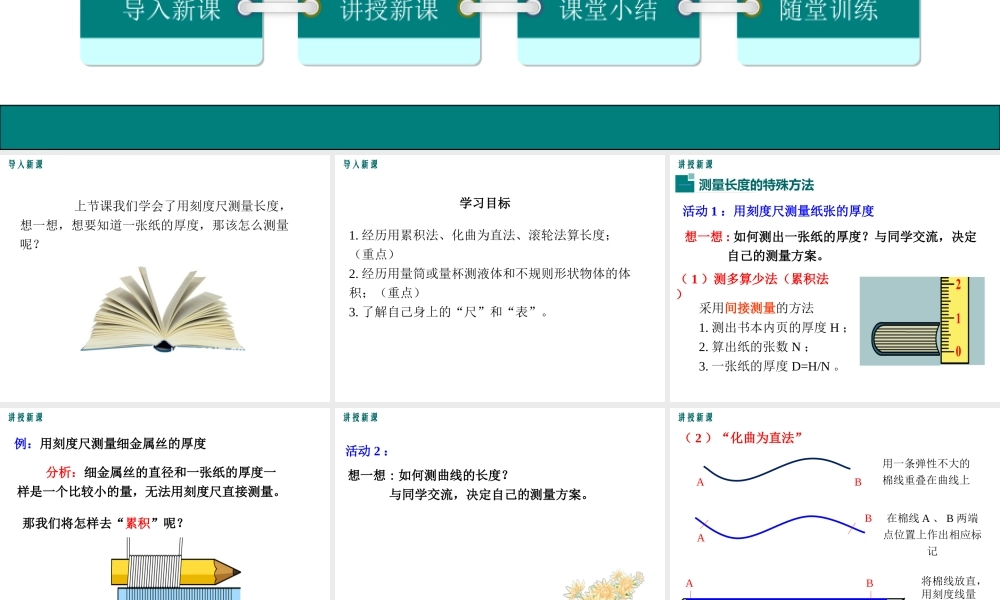Screen dimensions: 1000x600
Task: Toggle the connector pill between 导入新课 and 讲授新课
Action: [x=277, y=10]
